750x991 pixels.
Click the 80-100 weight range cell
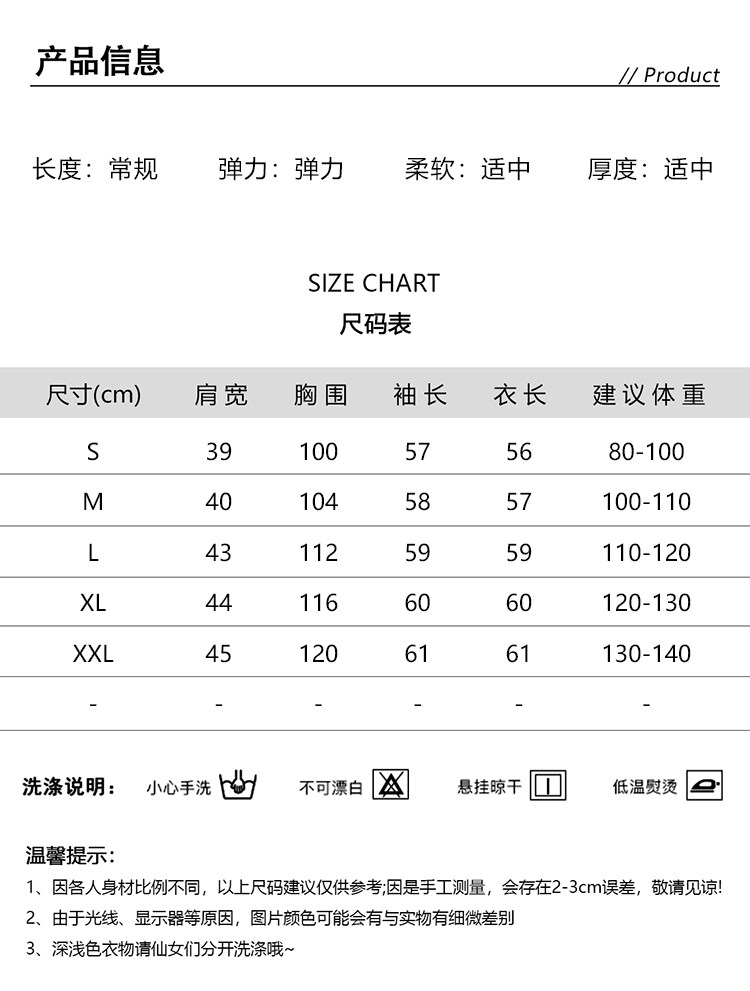click(646, 452)
